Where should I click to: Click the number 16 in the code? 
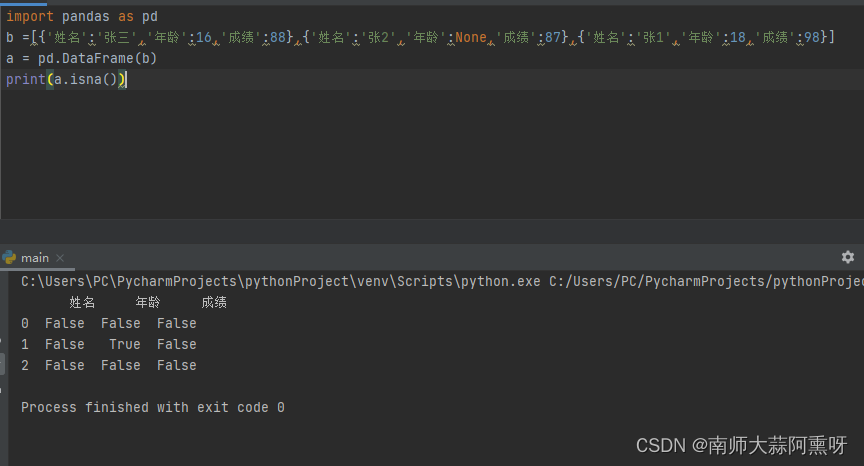coord(204,37)
